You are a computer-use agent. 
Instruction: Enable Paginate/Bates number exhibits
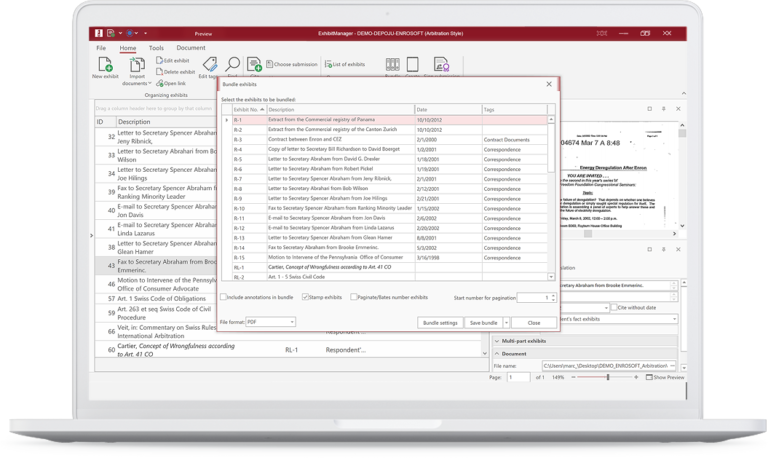click(x=354, y=297)
